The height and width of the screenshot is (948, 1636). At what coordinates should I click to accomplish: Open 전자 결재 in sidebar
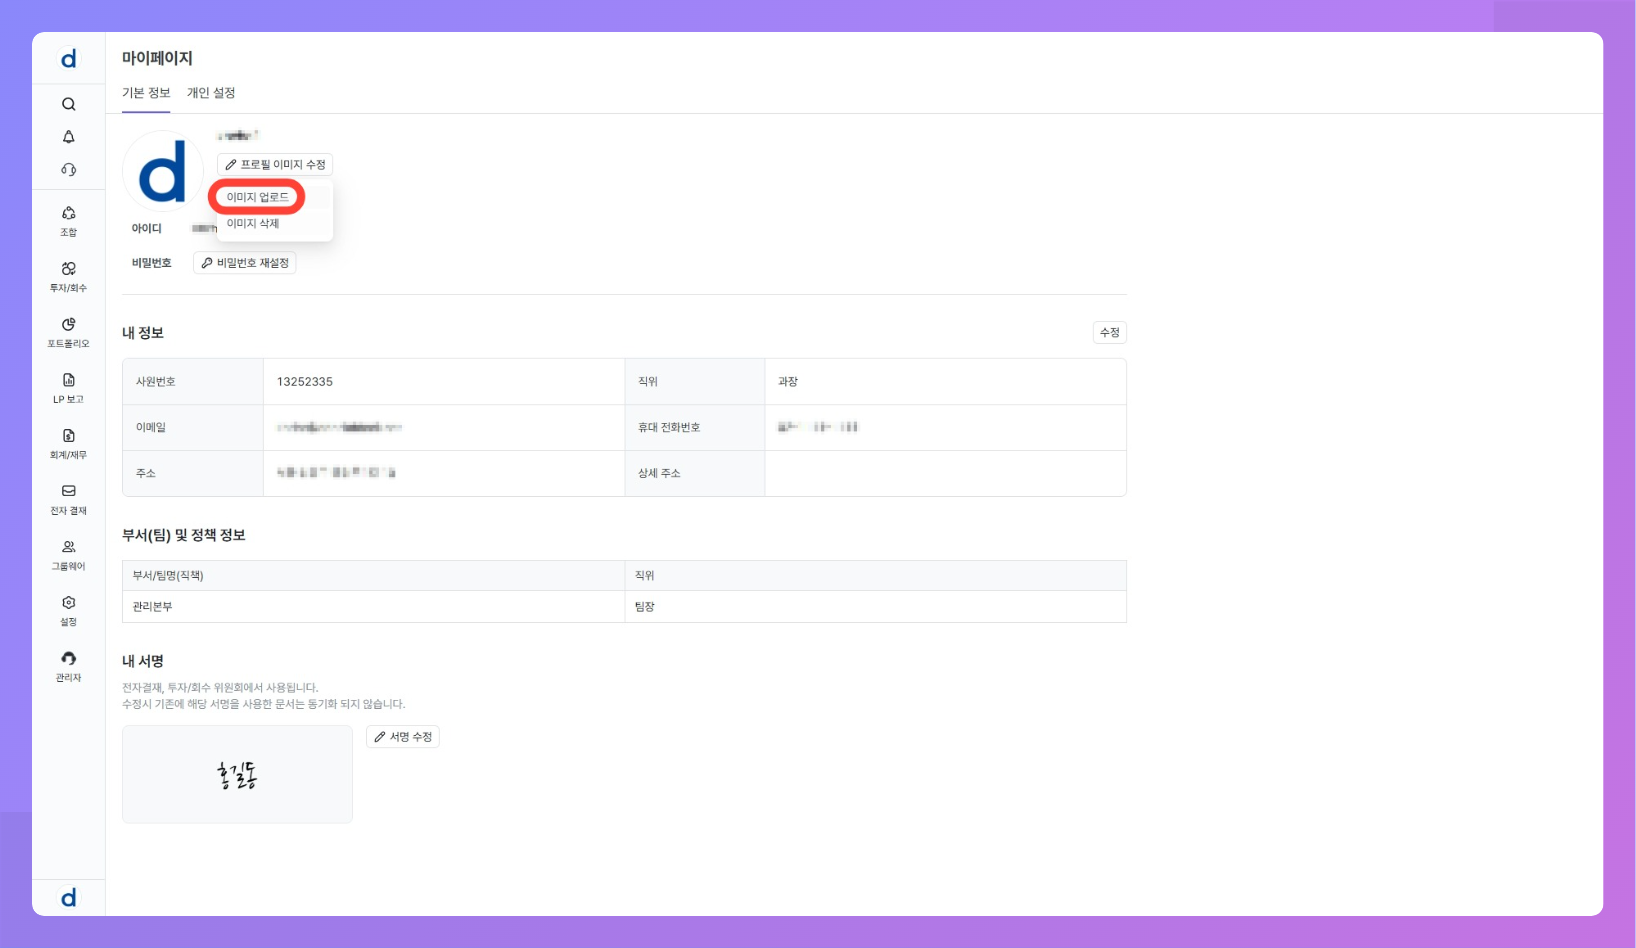pos(68,499)
